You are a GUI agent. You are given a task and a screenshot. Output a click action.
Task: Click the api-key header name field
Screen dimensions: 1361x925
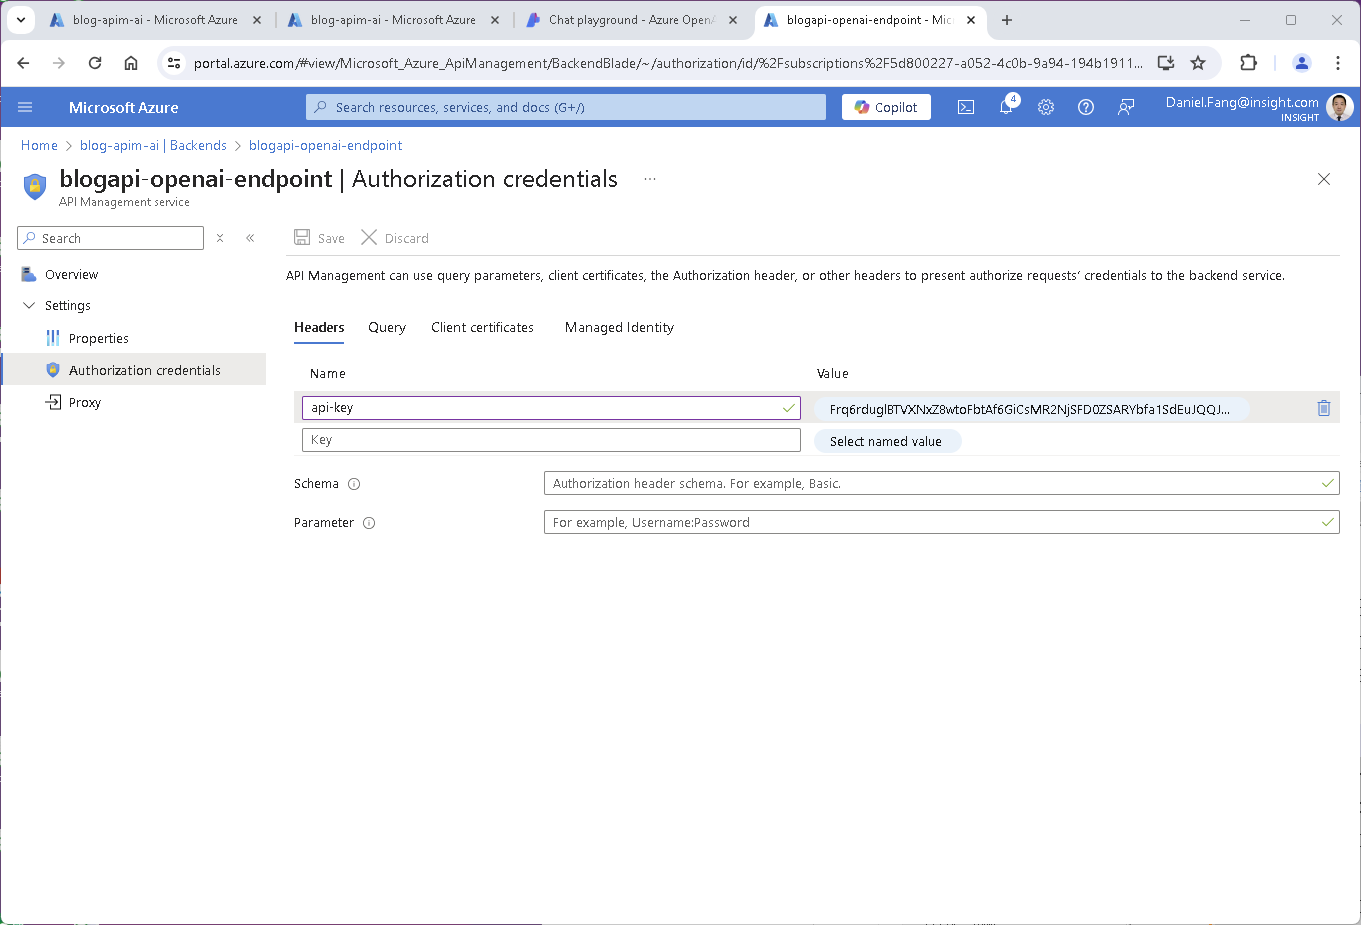(x=551, y=408)
